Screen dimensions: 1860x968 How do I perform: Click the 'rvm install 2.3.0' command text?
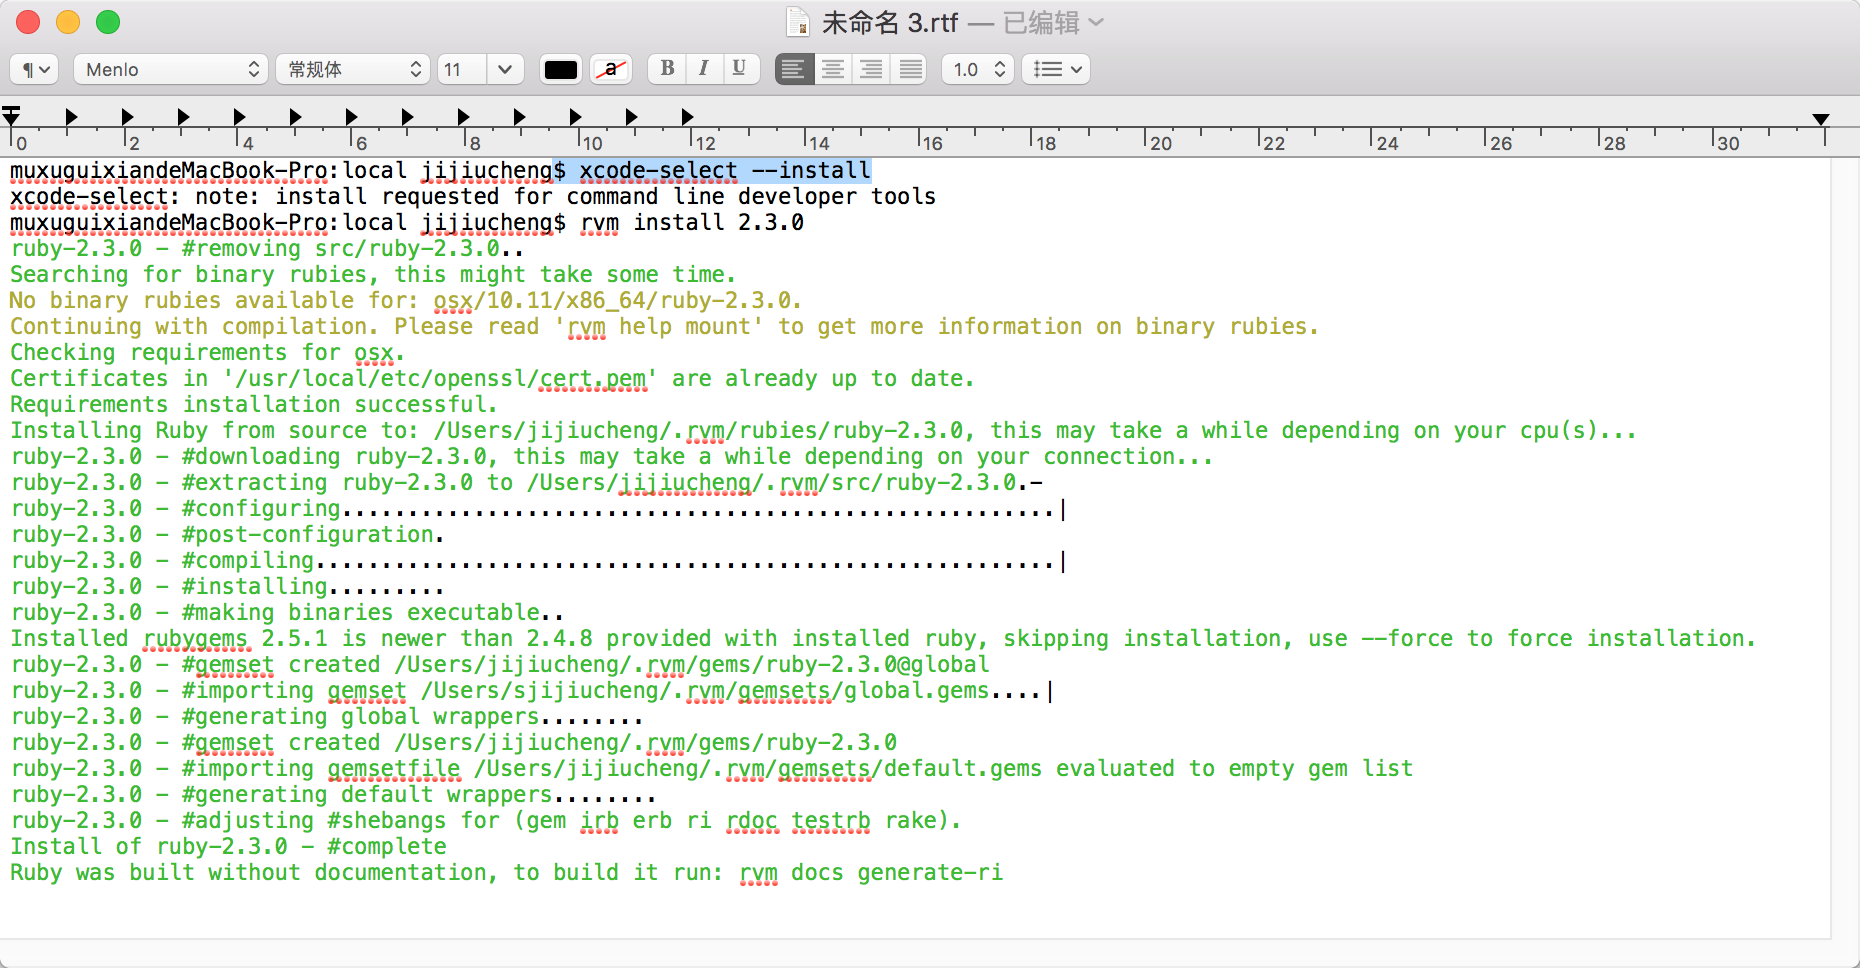coord(692,223)
